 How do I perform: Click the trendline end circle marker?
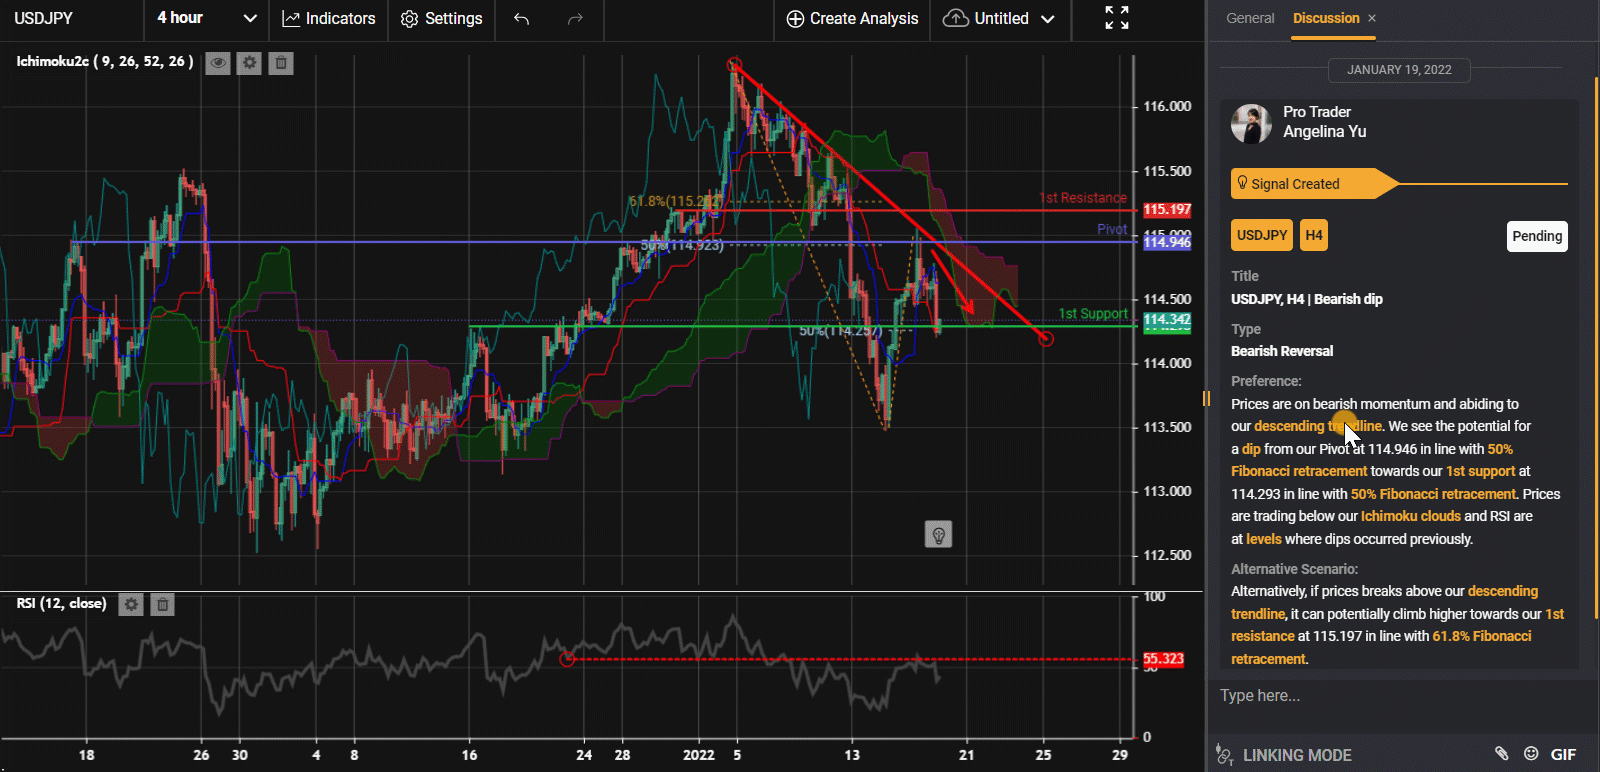coord(1046,339)
